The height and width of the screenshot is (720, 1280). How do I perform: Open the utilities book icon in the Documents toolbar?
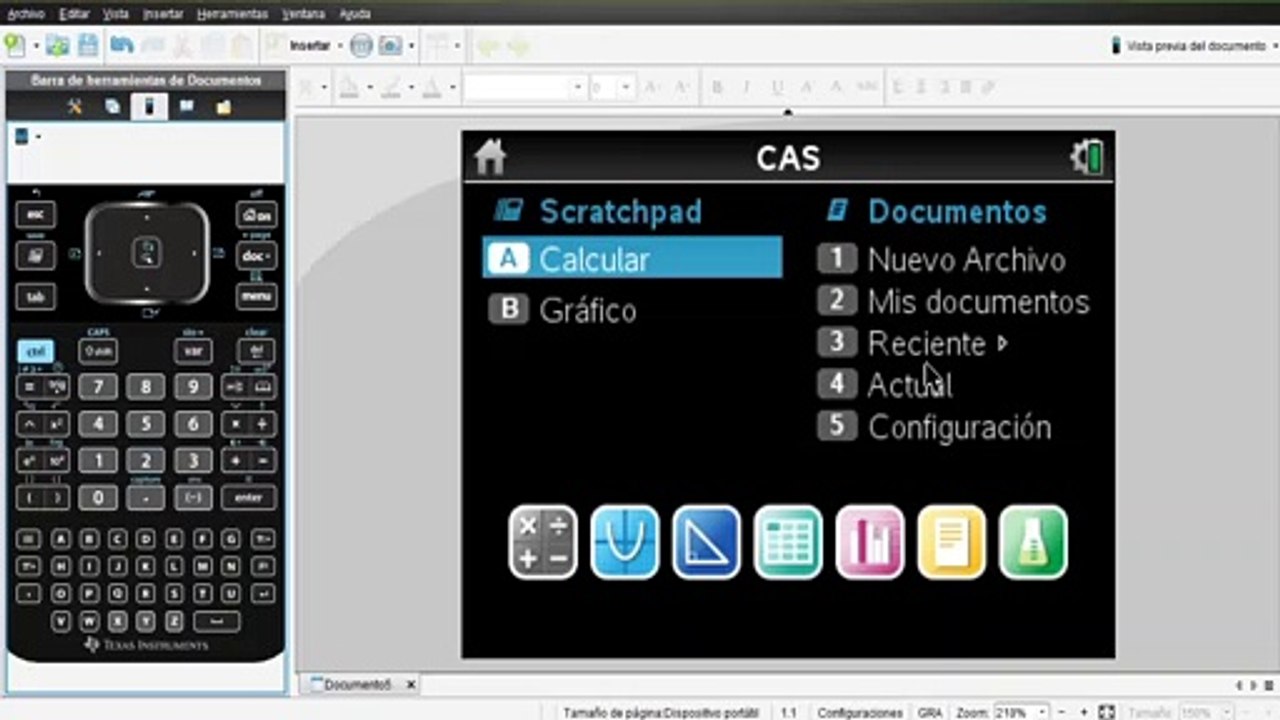[x=187, y=107]
